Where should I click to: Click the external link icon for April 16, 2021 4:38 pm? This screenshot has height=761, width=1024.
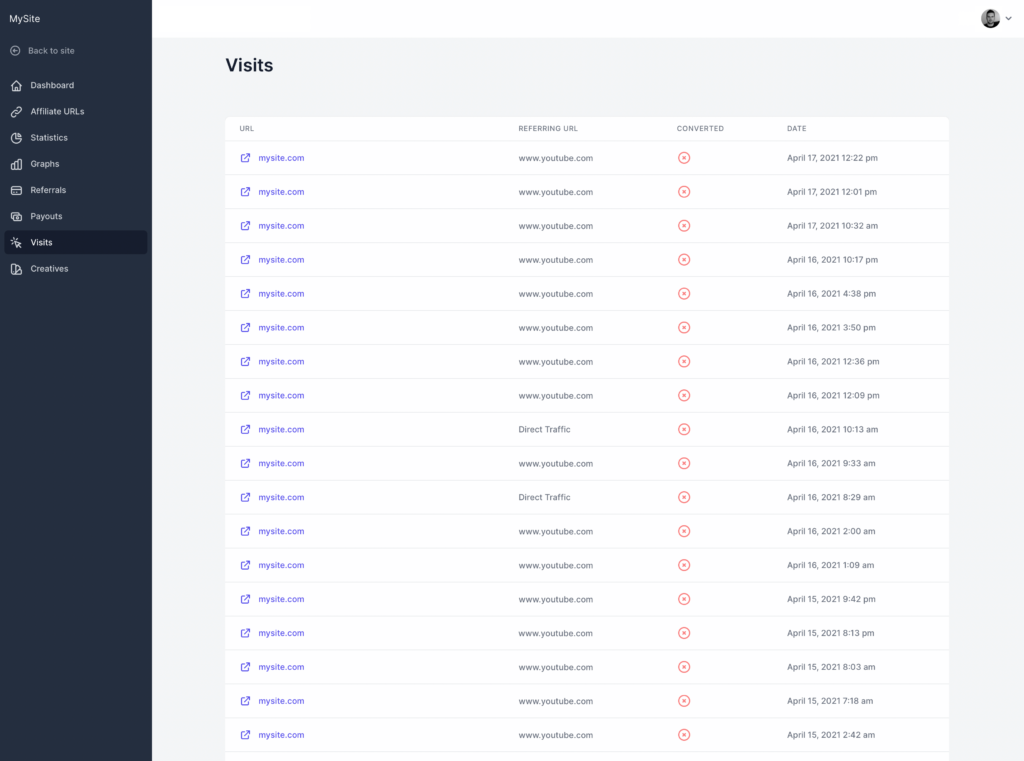click(x=245, y=293)
